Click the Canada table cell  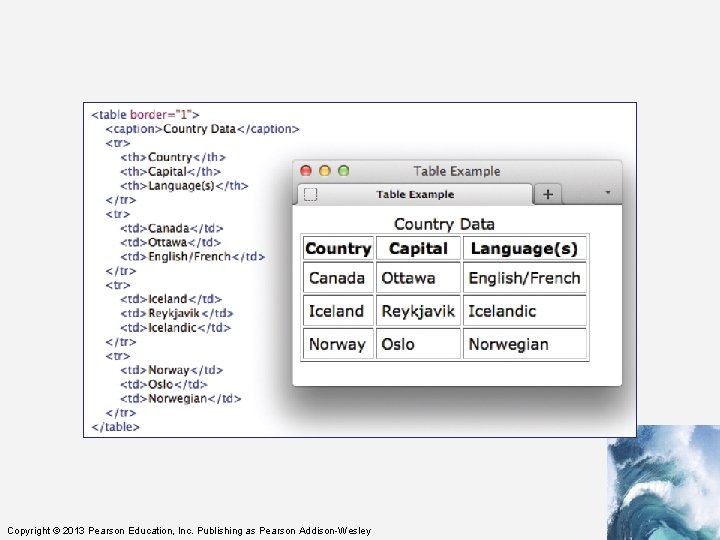click(x=338, y=278)
